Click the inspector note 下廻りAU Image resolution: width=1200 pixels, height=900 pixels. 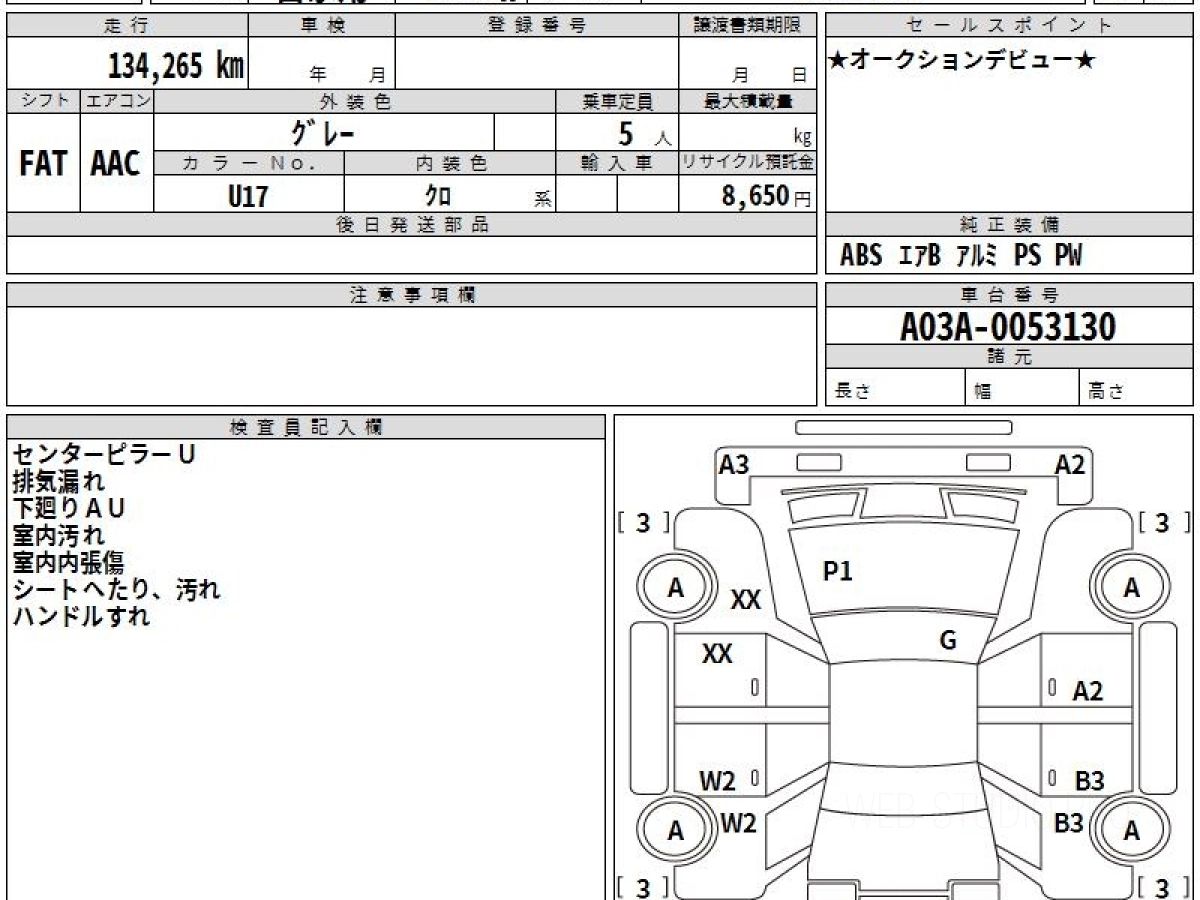[69, 508]
